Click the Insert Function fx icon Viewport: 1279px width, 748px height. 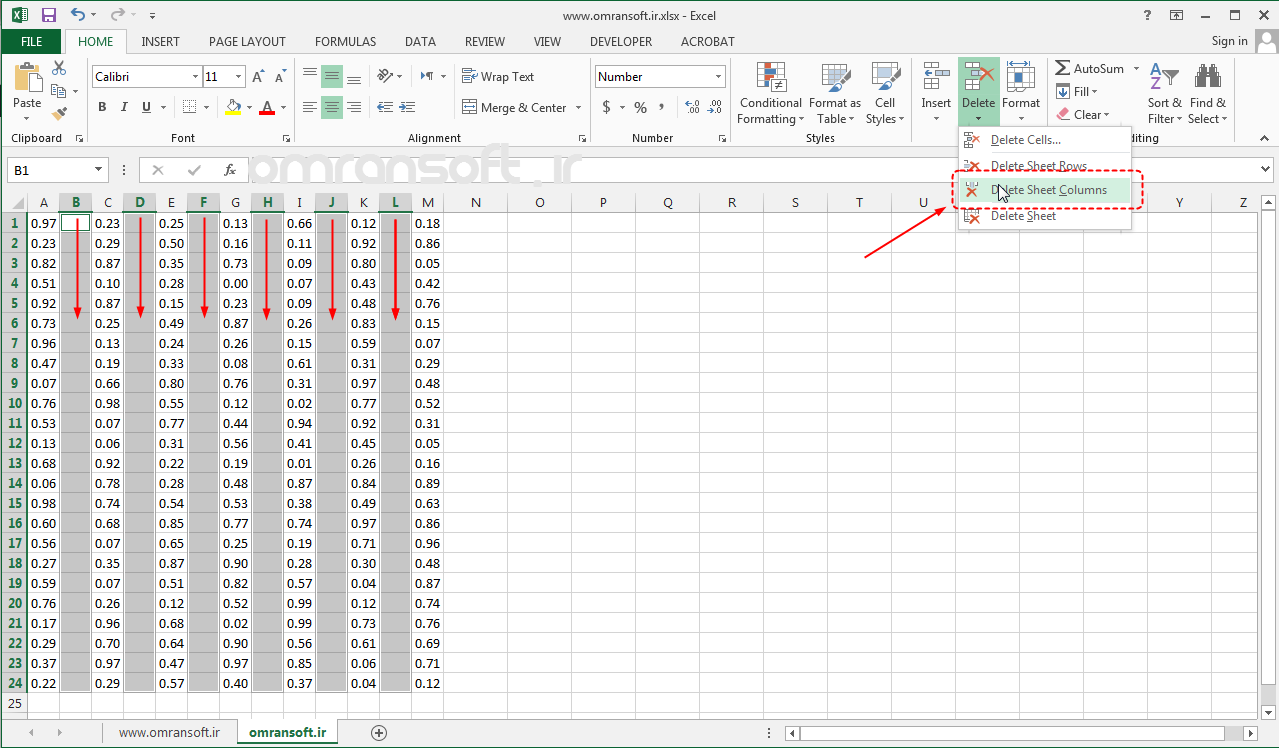(229, 170)
